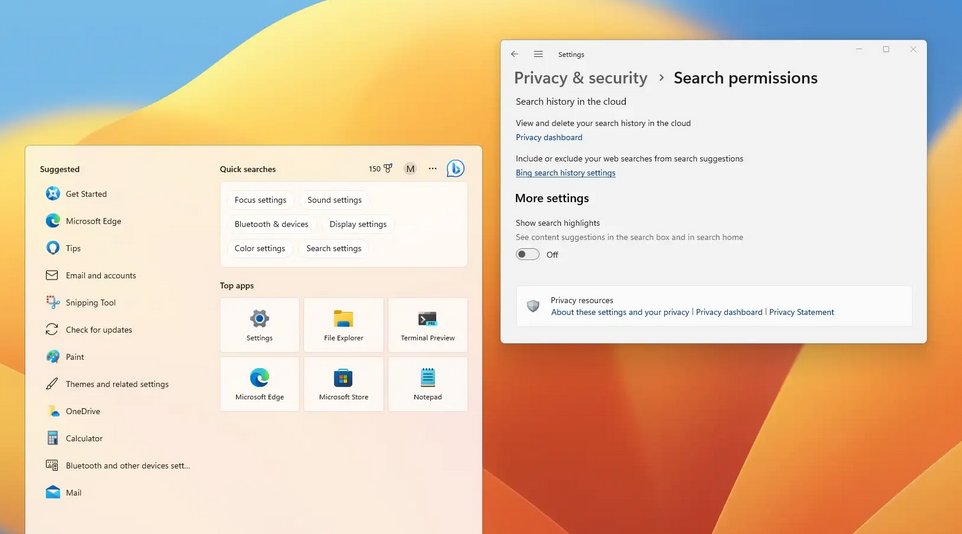Viewport: 962px width, 534px height.
Task: Open Email and accounts settings
Action: click(x=91, y=276)
